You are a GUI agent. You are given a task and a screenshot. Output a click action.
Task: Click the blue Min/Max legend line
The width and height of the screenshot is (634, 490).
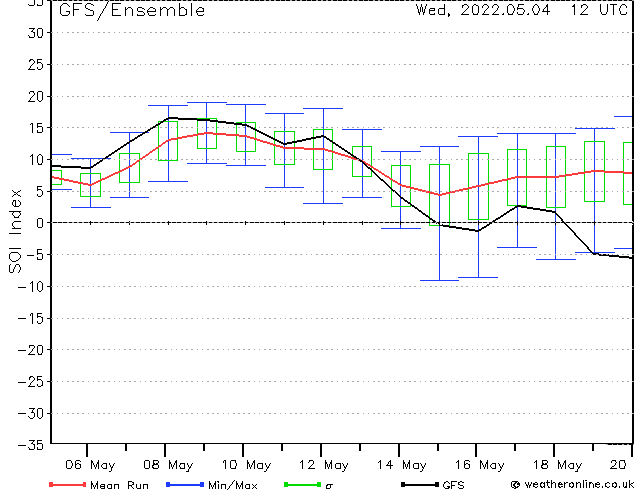(185, 484)
